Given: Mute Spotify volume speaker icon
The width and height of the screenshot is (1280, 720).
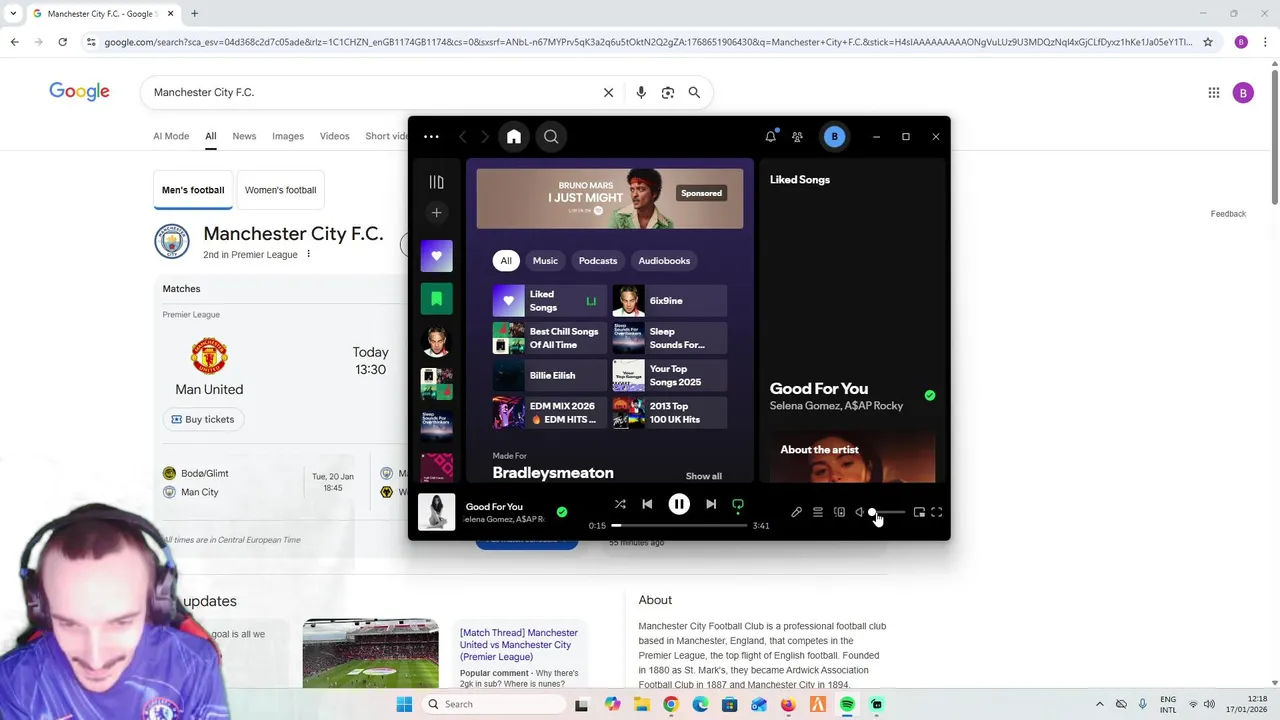Looking at the screenshot, I should pos(859,512).
